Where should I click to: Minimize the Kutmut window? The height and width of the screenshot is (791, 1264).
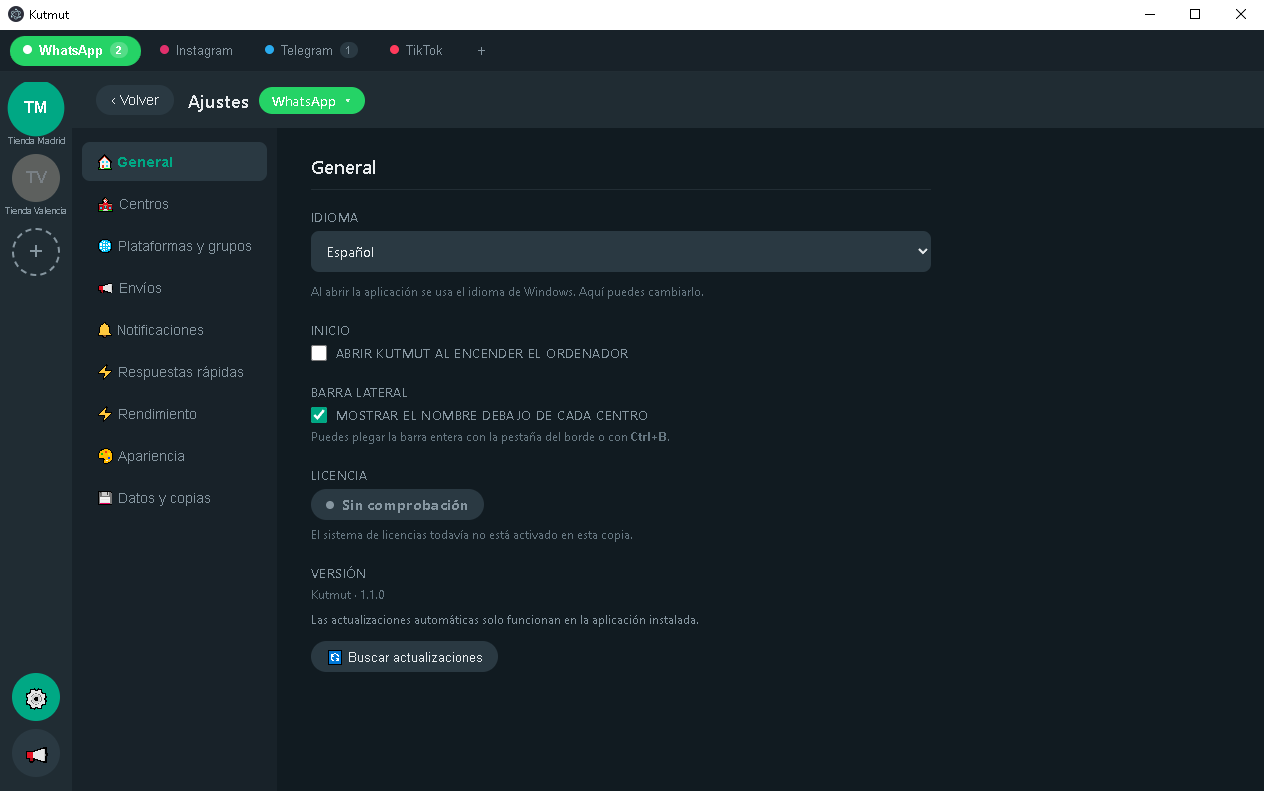pyautogui.click(x=1149, y=14)
